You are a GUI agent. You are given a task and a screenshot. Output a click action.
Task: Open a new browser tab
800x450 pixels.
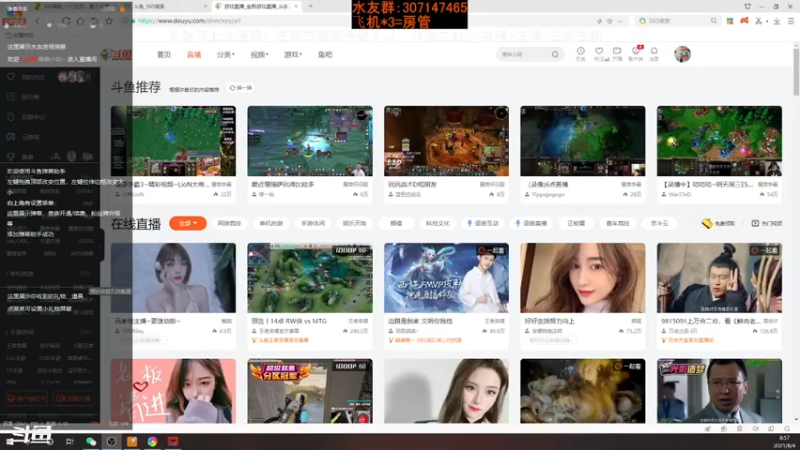(x=310, y=6)
